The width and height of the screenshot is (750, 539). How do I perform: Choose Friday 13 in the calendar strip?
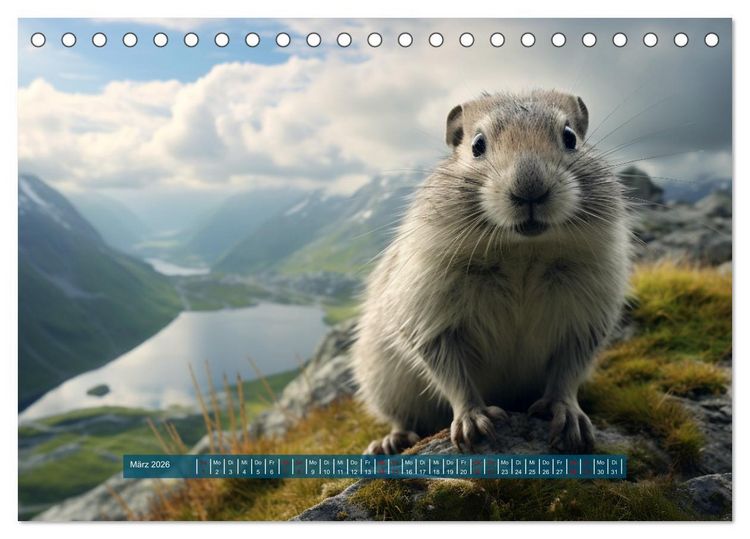tap(368, 467)
